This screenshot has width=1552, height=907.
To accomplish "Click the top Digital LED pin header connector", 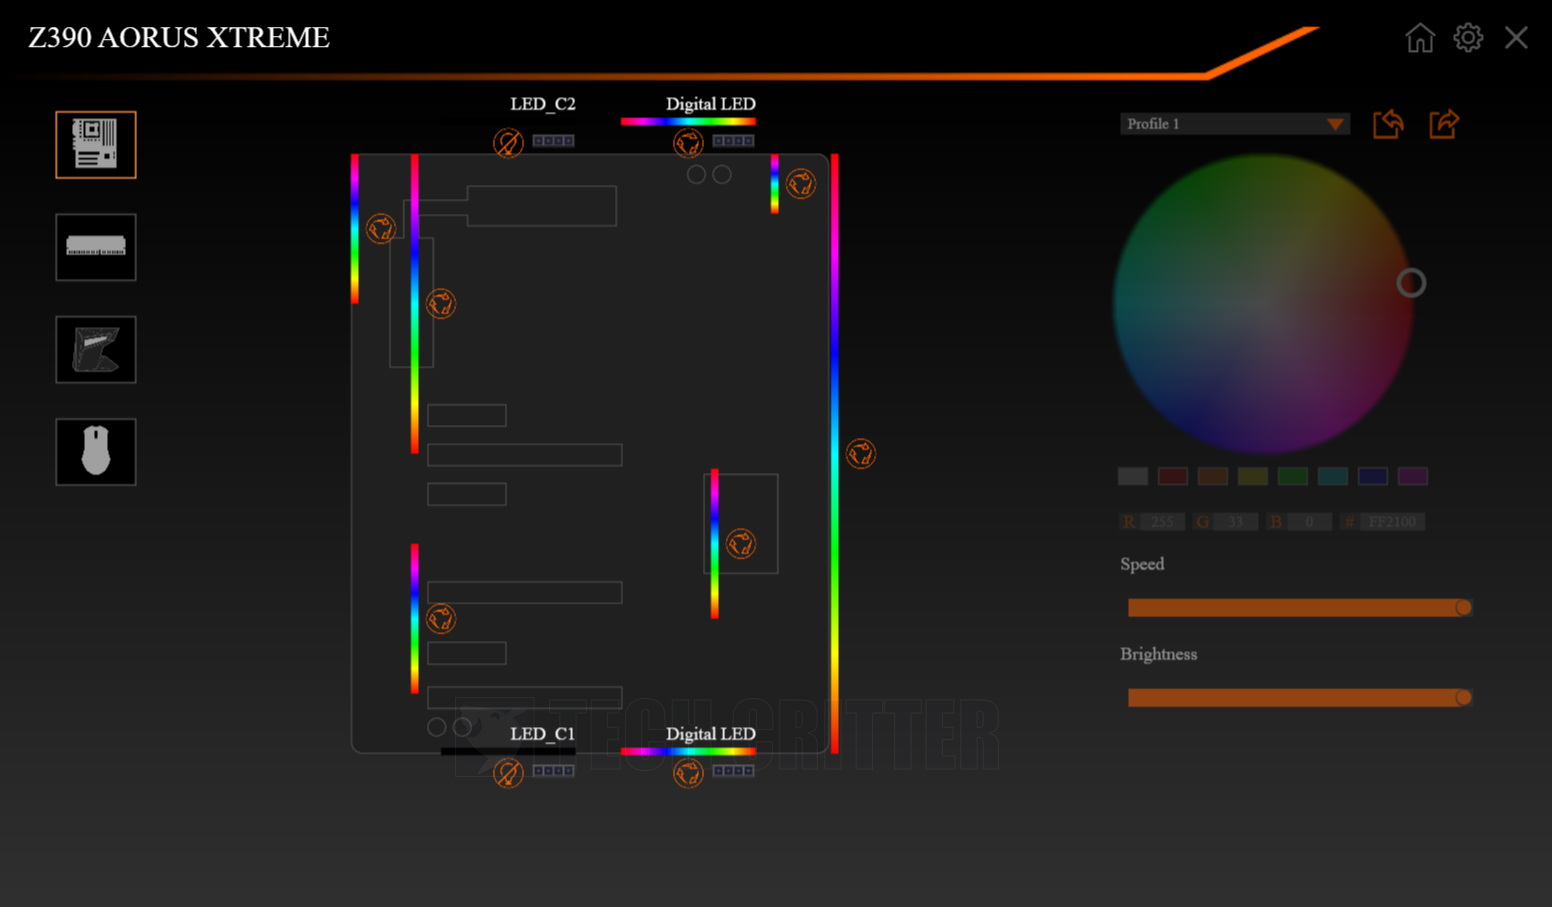I will coord(733,141).
